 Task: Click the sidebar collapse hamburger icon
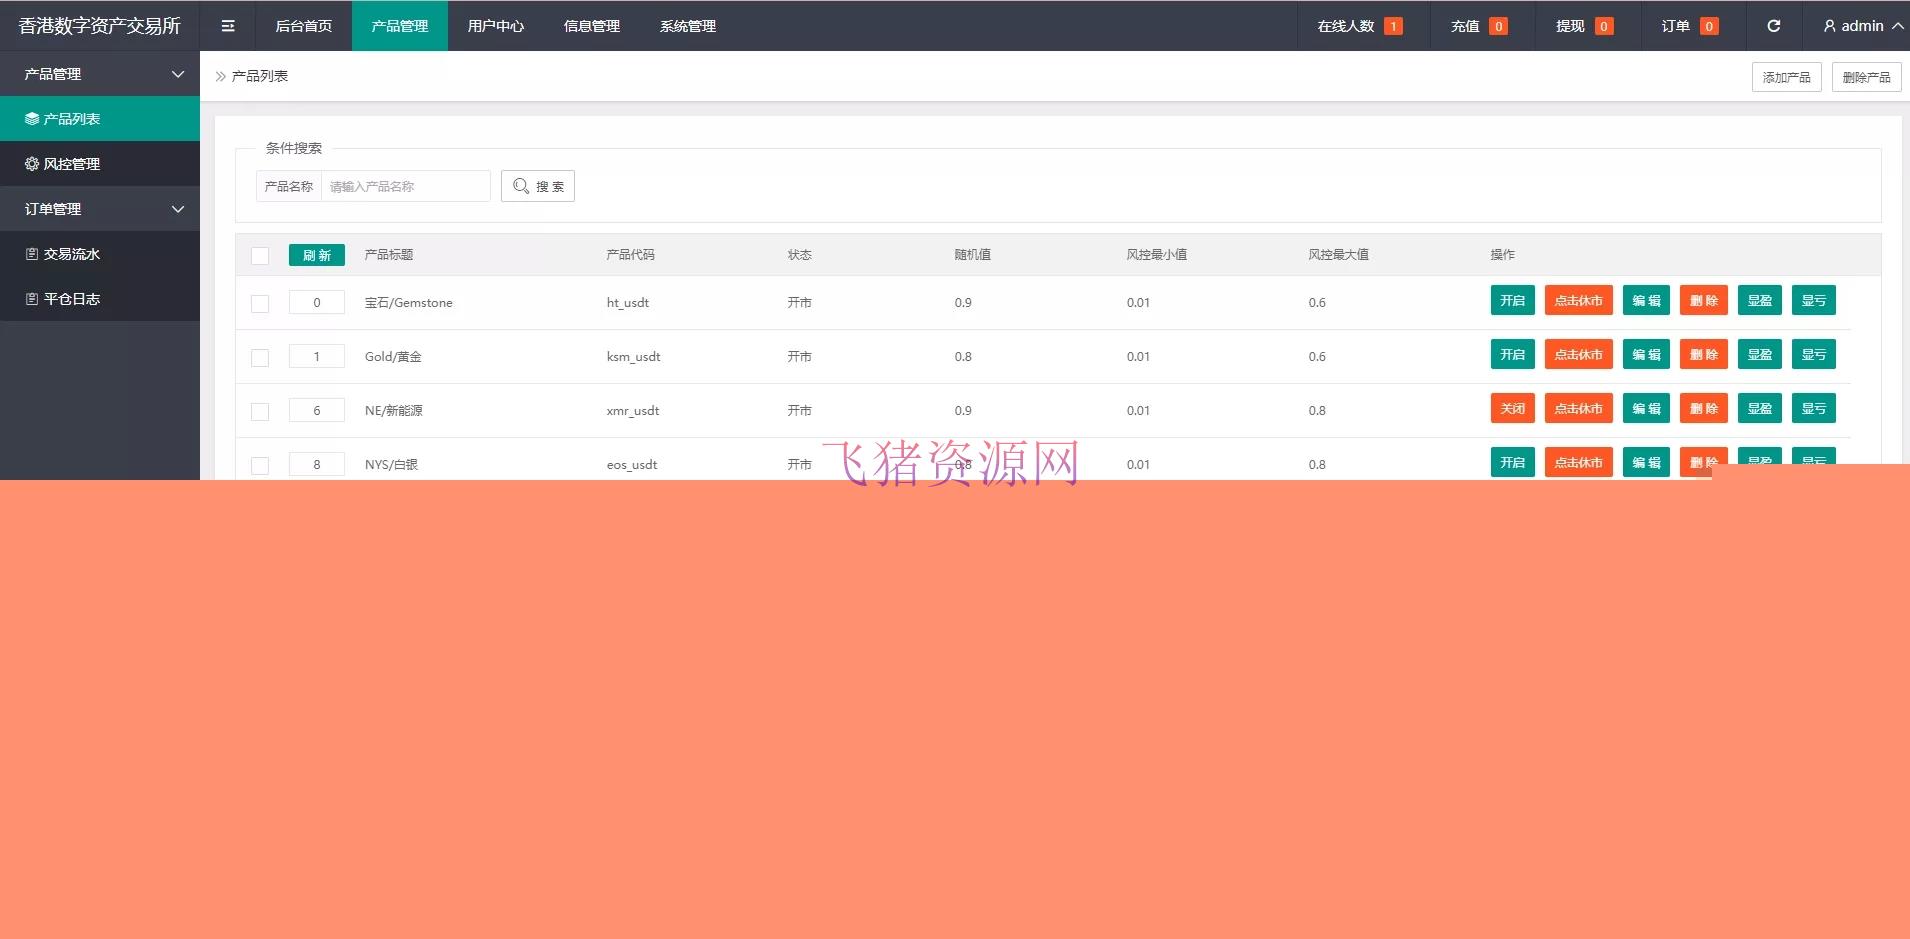[228, 26]
